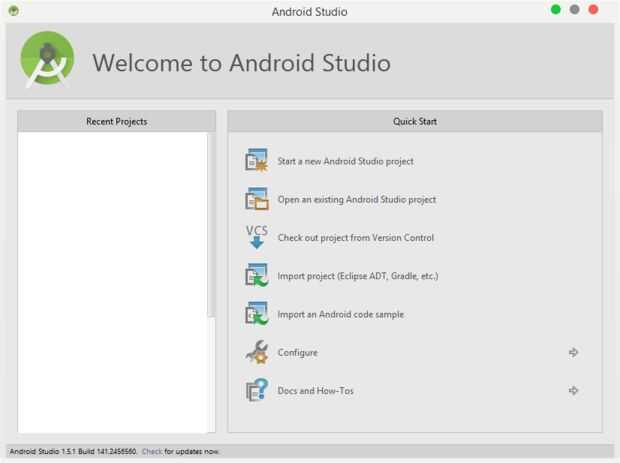Click the Android Studio 1.5.1 build text
Screen dimensions: 620x463
pyautogui.click(x=73, y=452)
